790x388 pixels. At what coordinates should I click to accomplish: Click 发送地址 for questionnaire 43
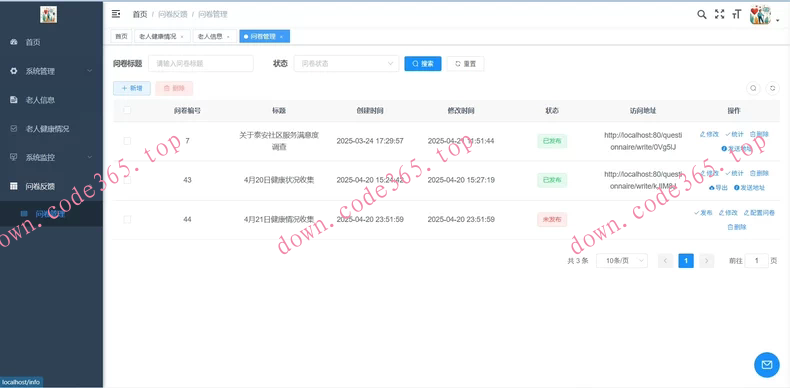[750, 187]
